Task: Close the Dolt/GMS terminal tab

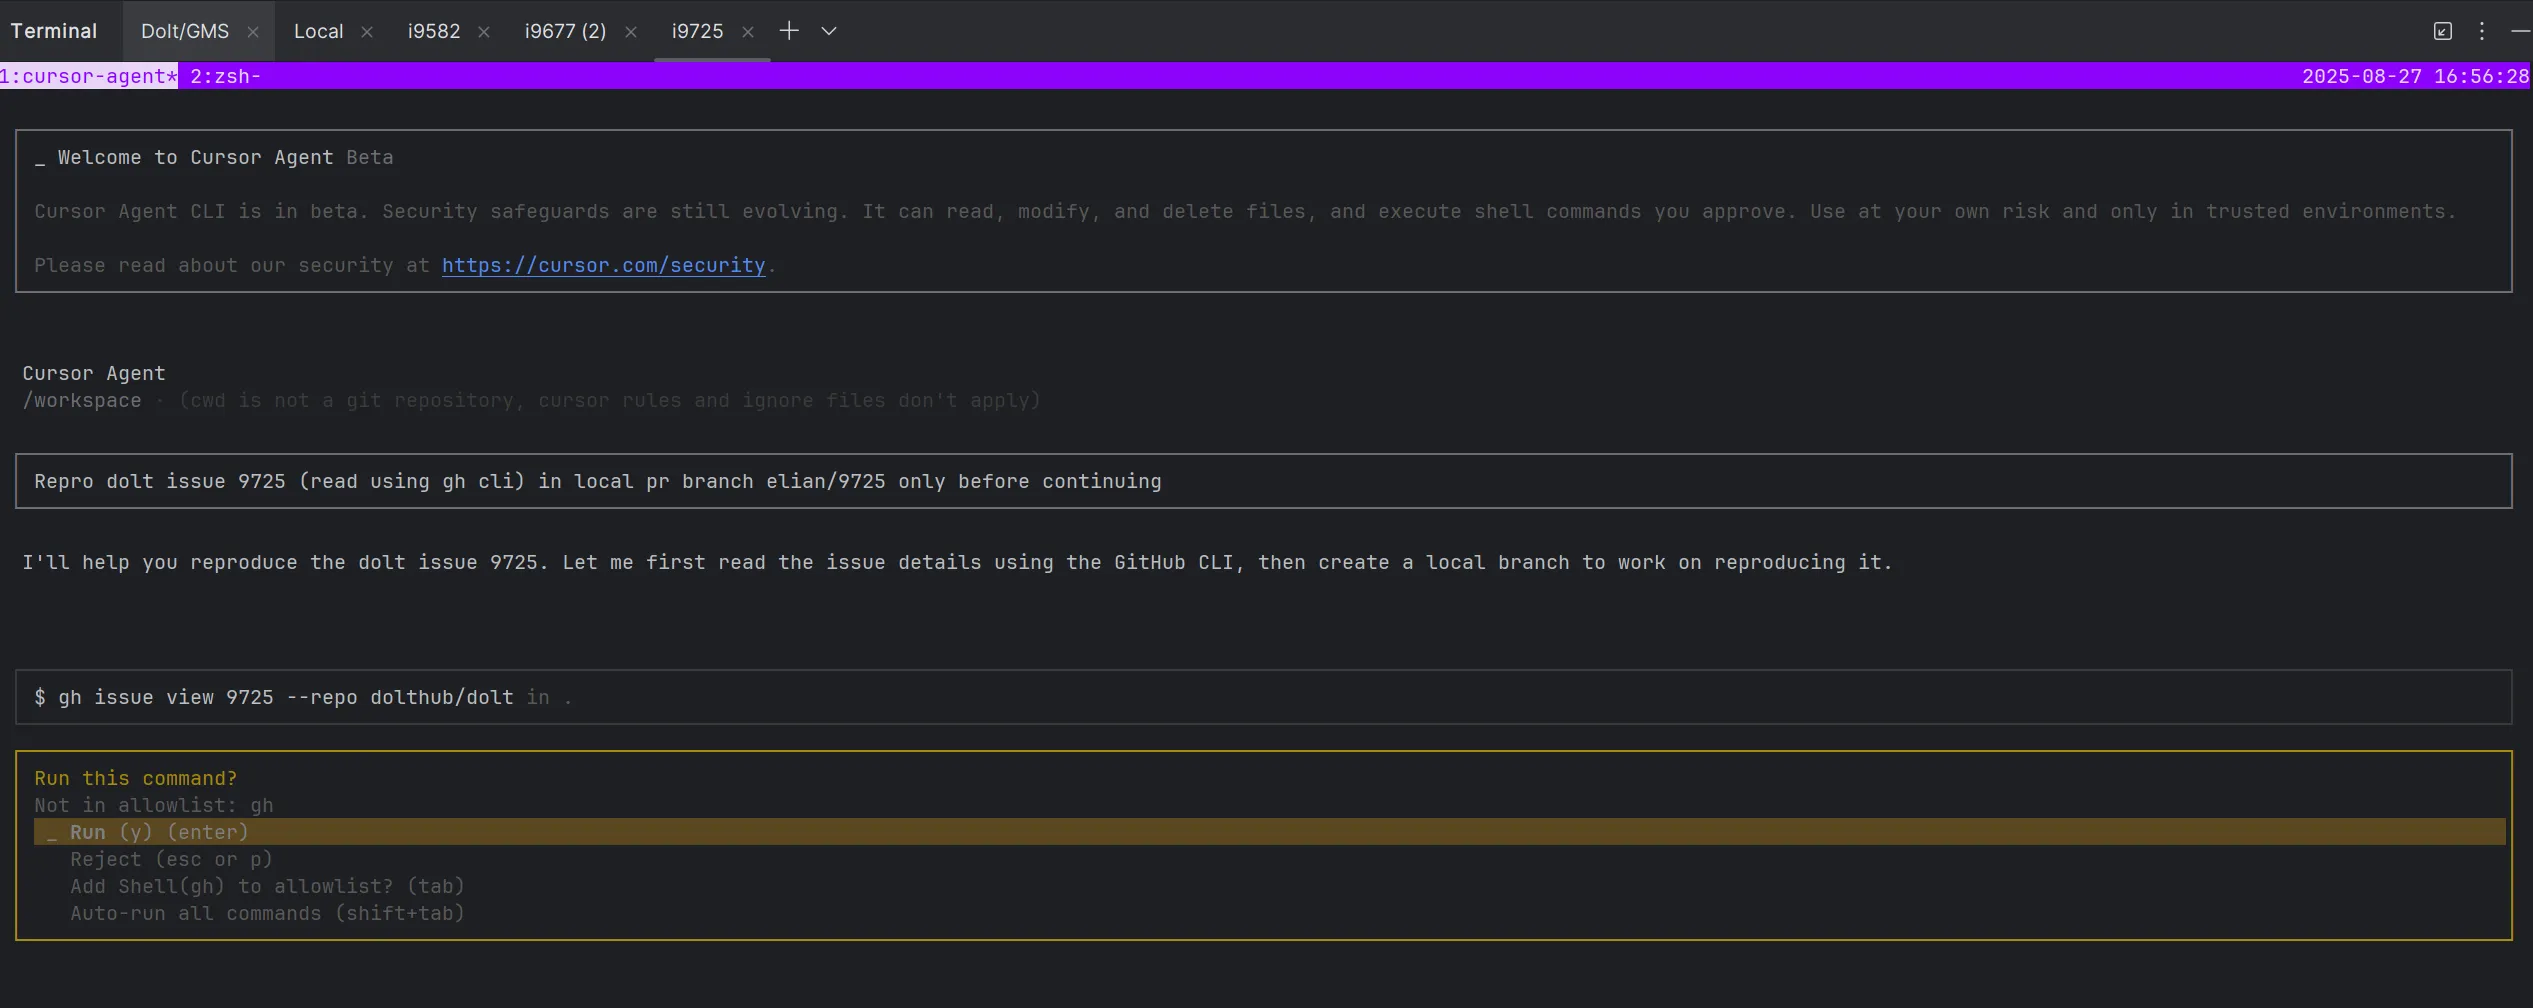Action: pos(253,32)
